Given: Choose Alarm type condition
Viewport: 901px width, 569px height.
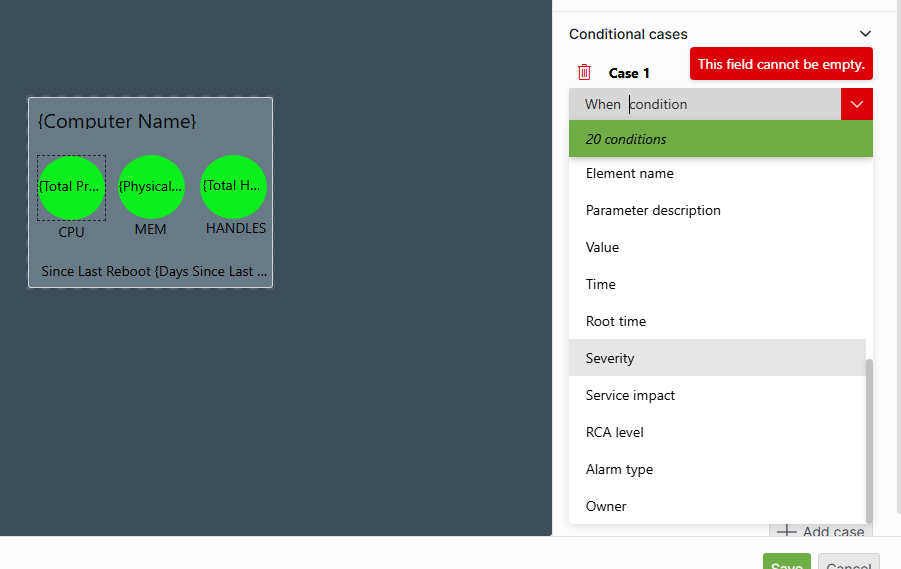Looking at the screenshot, I should pyautogui.click(x=619, y=469).
